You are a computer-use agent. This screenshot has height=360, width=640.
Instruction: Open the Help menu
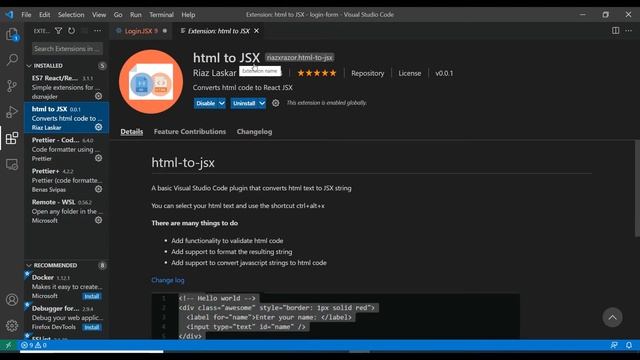pyautogui.click(x=188, y=15)
